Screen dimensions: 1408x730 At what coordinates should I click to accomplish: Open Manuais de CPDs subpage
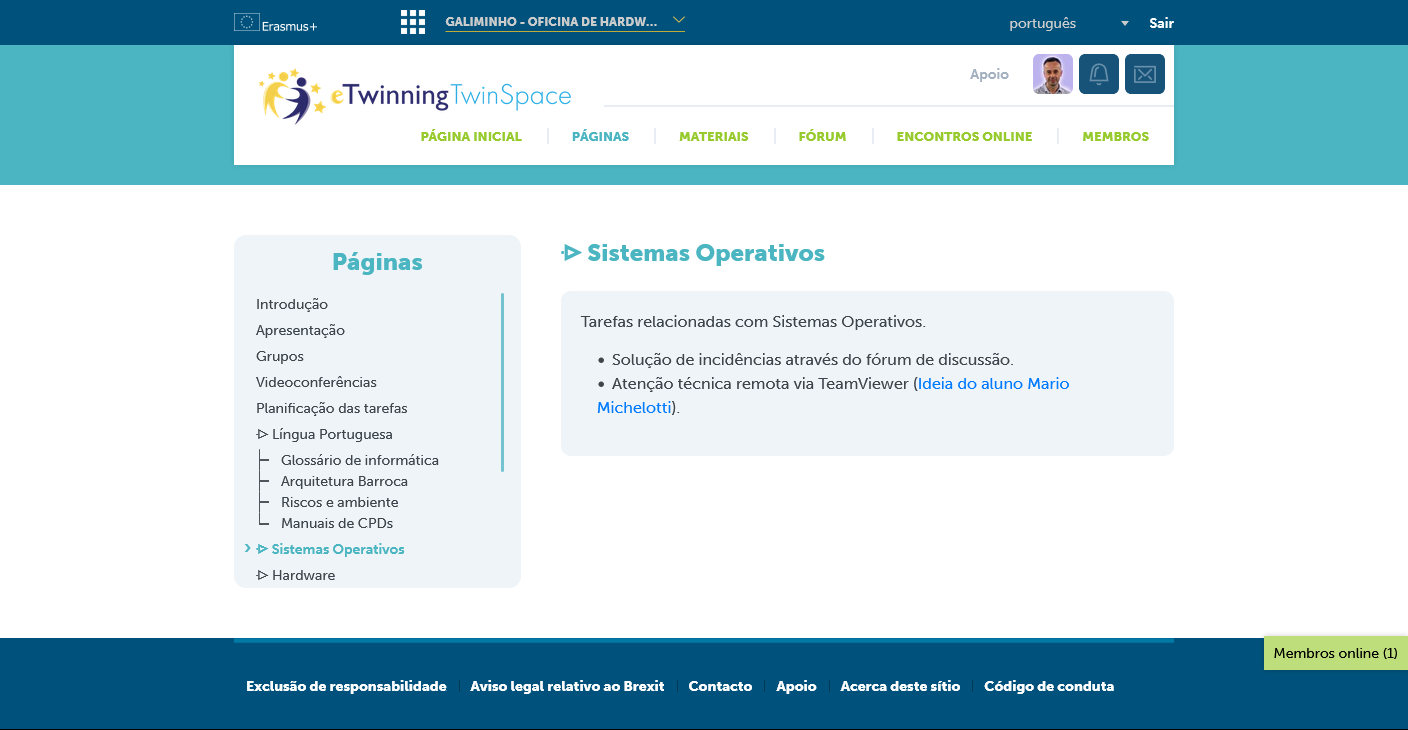tap(337, 523)
